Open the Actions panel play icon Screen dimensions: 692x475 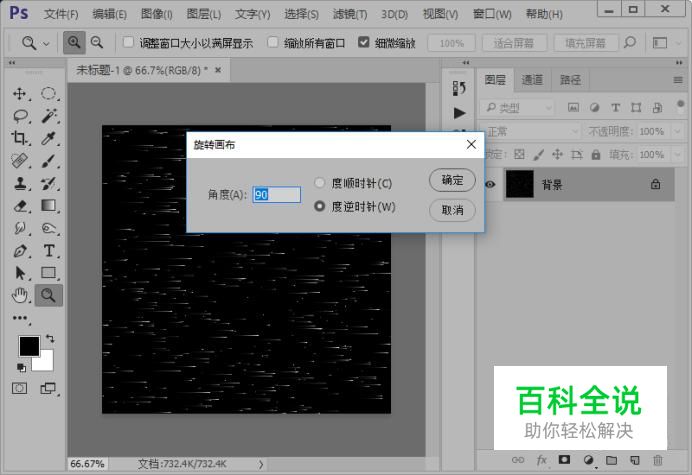[x=459, y=113]
